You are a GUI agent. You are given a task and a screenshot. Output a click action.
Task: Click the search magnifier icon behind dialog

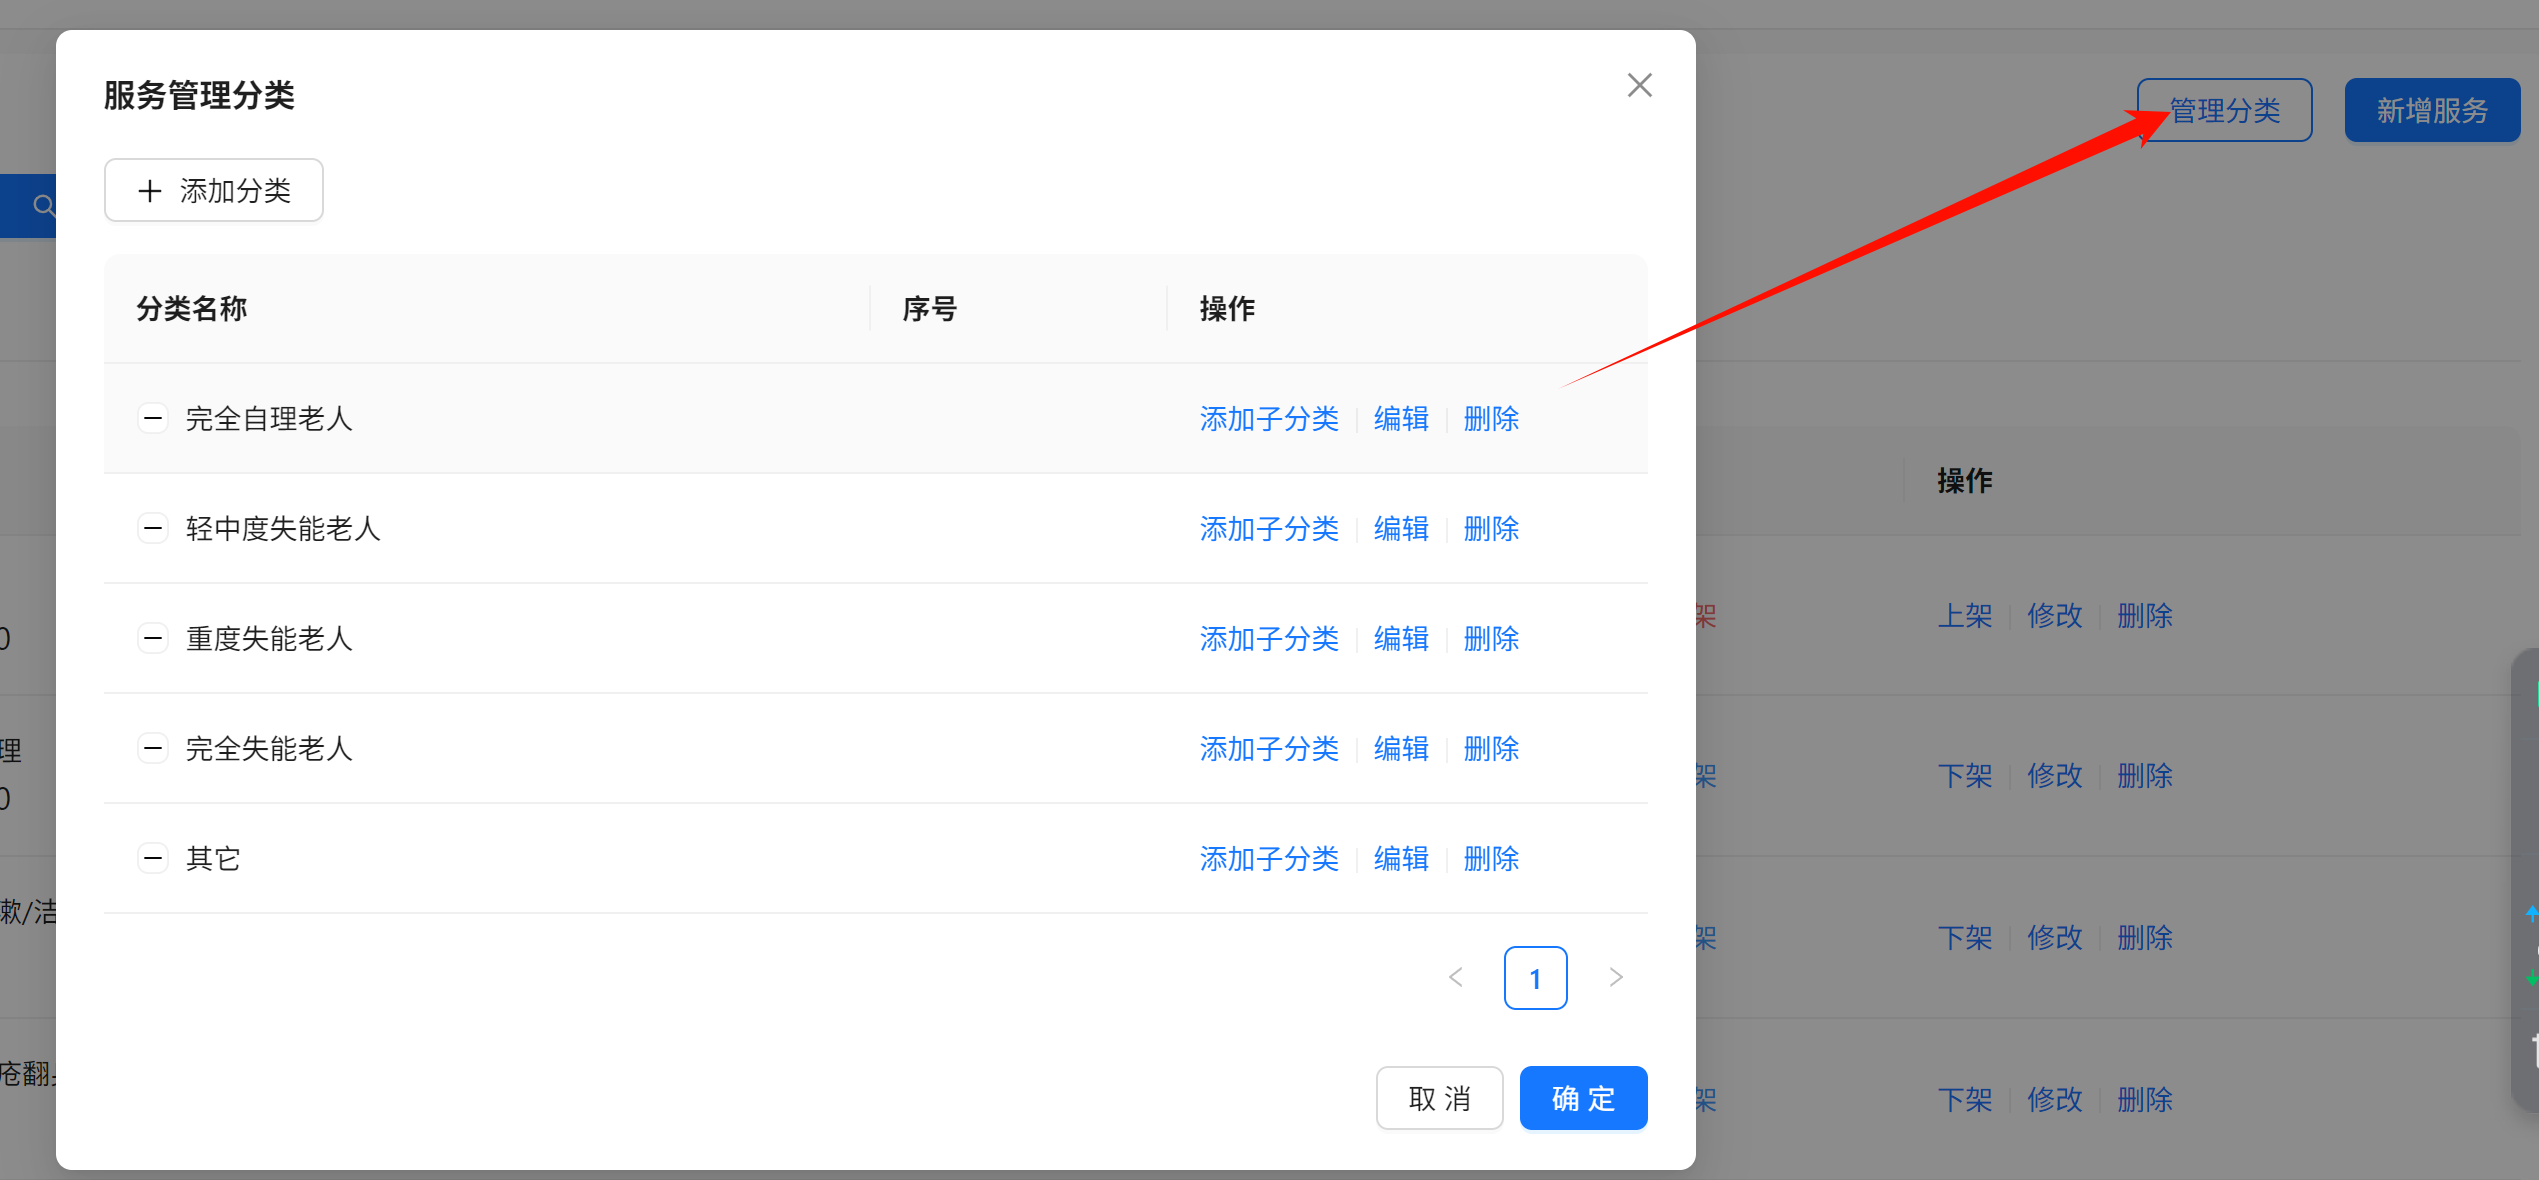tap(43, 206)
